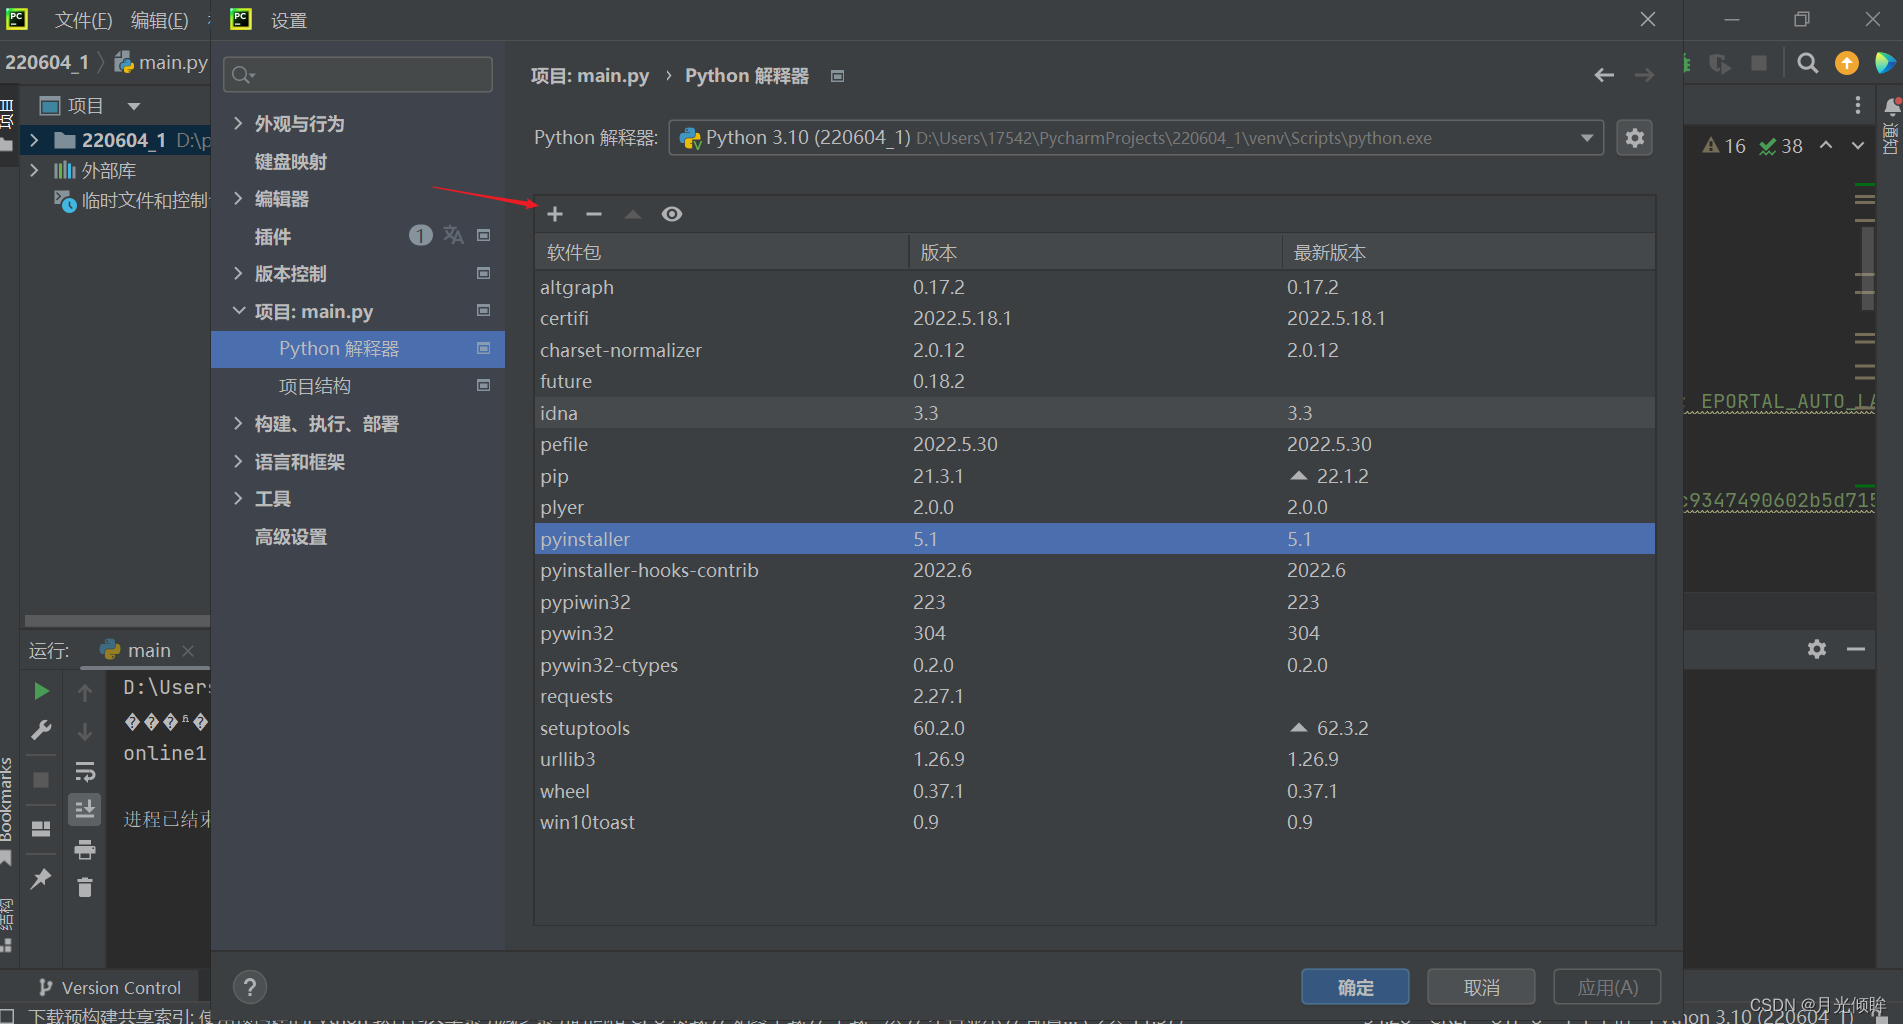Screen dimensions: 1903x1024
Task: Expand the 外部库 tree node
Action: pyautogui.click(x=34, y=170)
